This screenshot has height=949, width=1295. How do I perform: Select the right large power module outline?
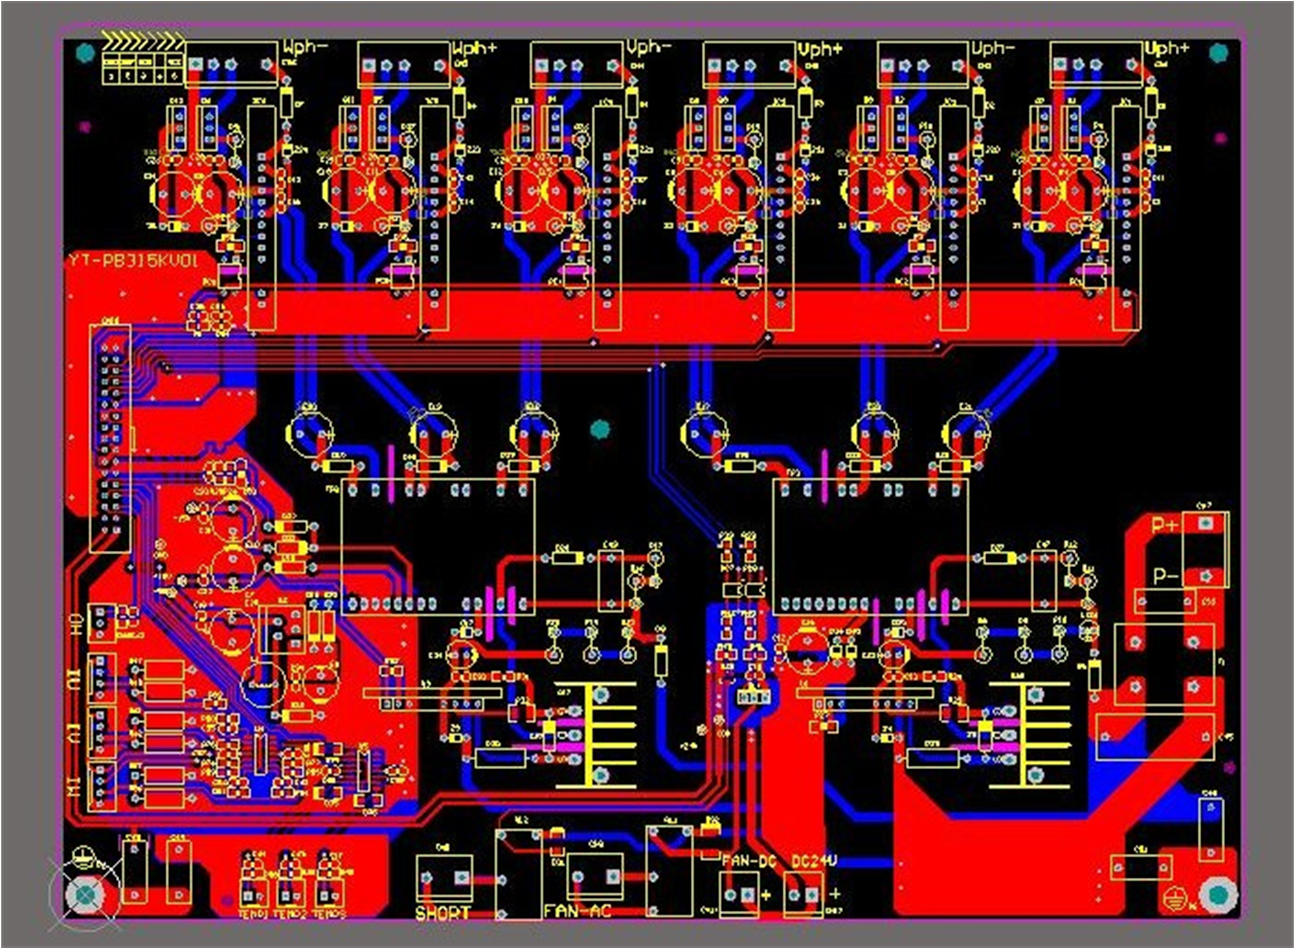[869, 546]
